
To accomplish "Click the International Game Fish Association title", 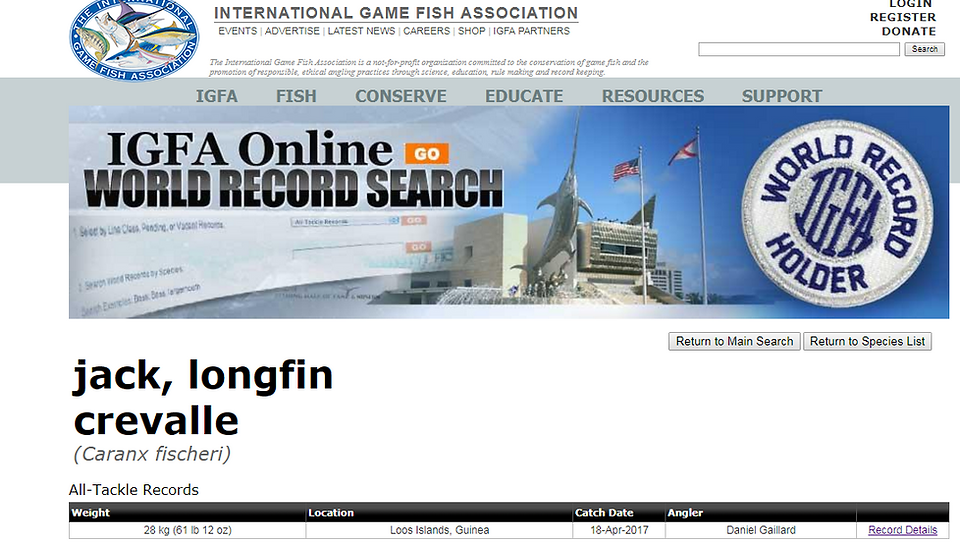I will [x=396, y=13].
